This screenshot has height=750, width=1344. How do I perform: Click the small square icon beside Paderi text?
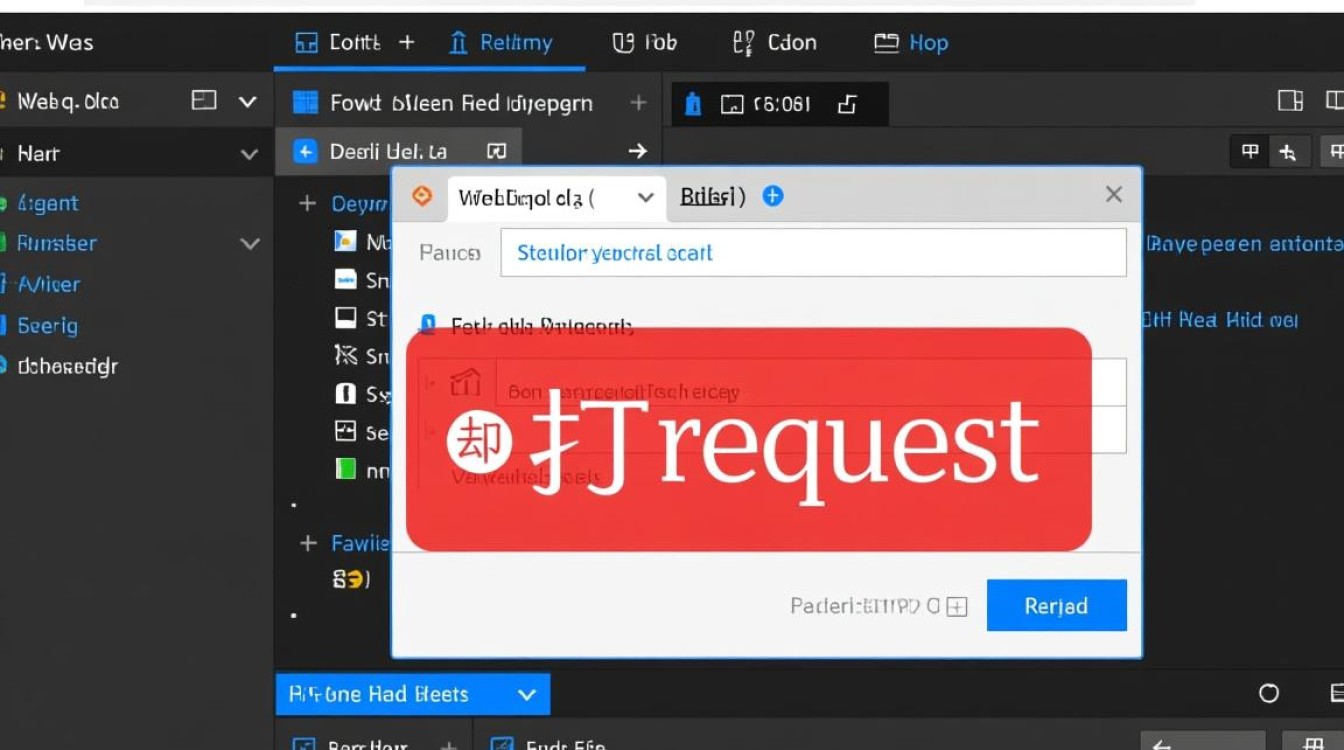957,606
